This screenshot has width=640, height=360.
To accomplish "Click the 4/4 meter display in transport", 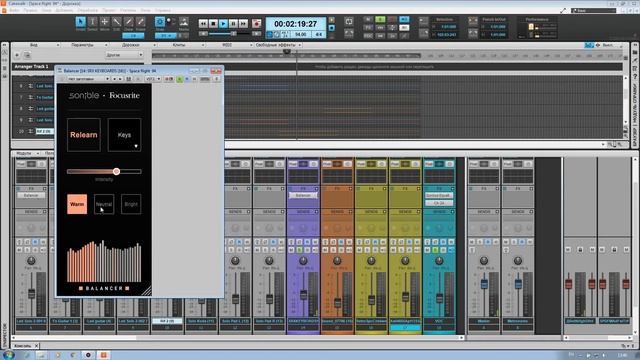I will 318,35.
